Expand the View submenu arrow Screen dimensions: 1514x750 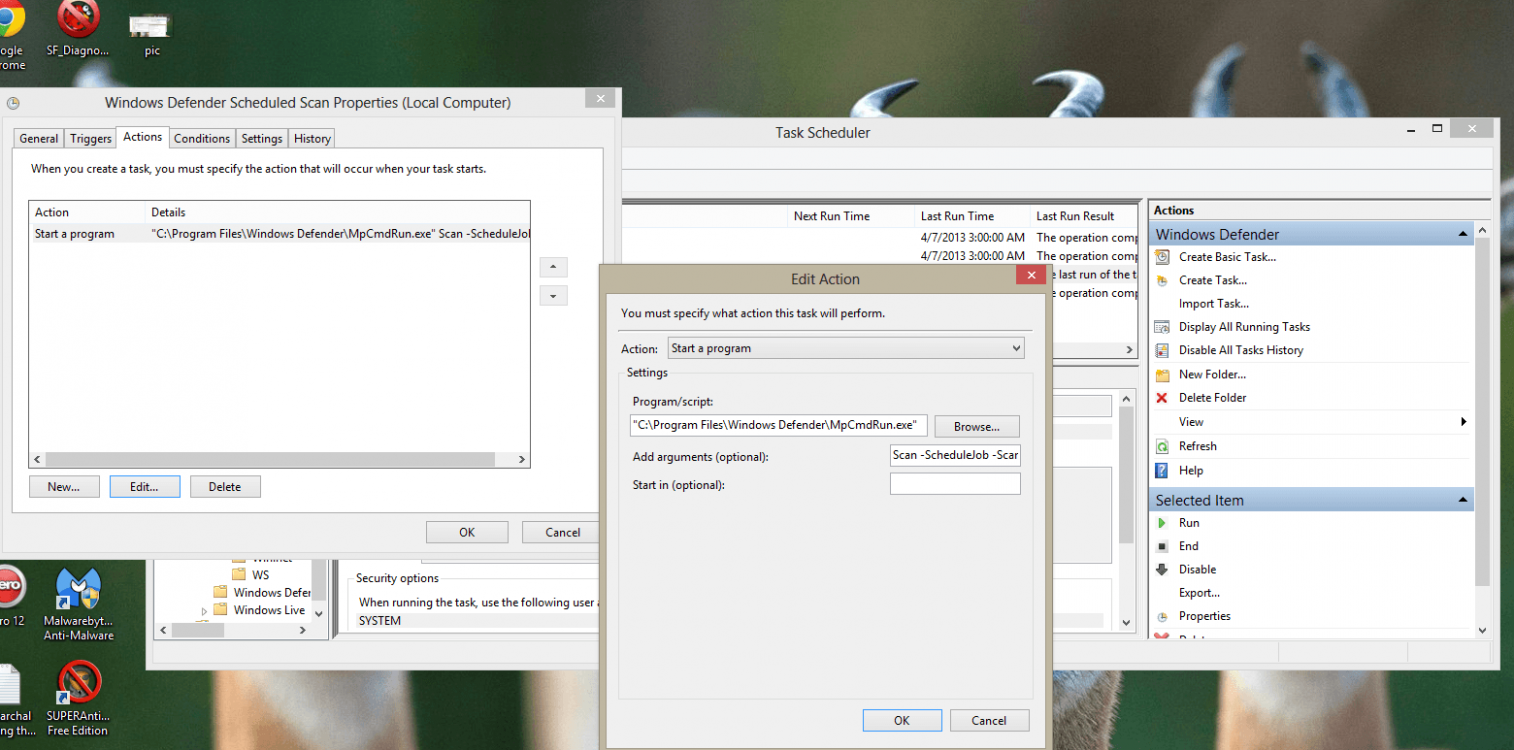pyautogui.click(x=1464, y=422)
